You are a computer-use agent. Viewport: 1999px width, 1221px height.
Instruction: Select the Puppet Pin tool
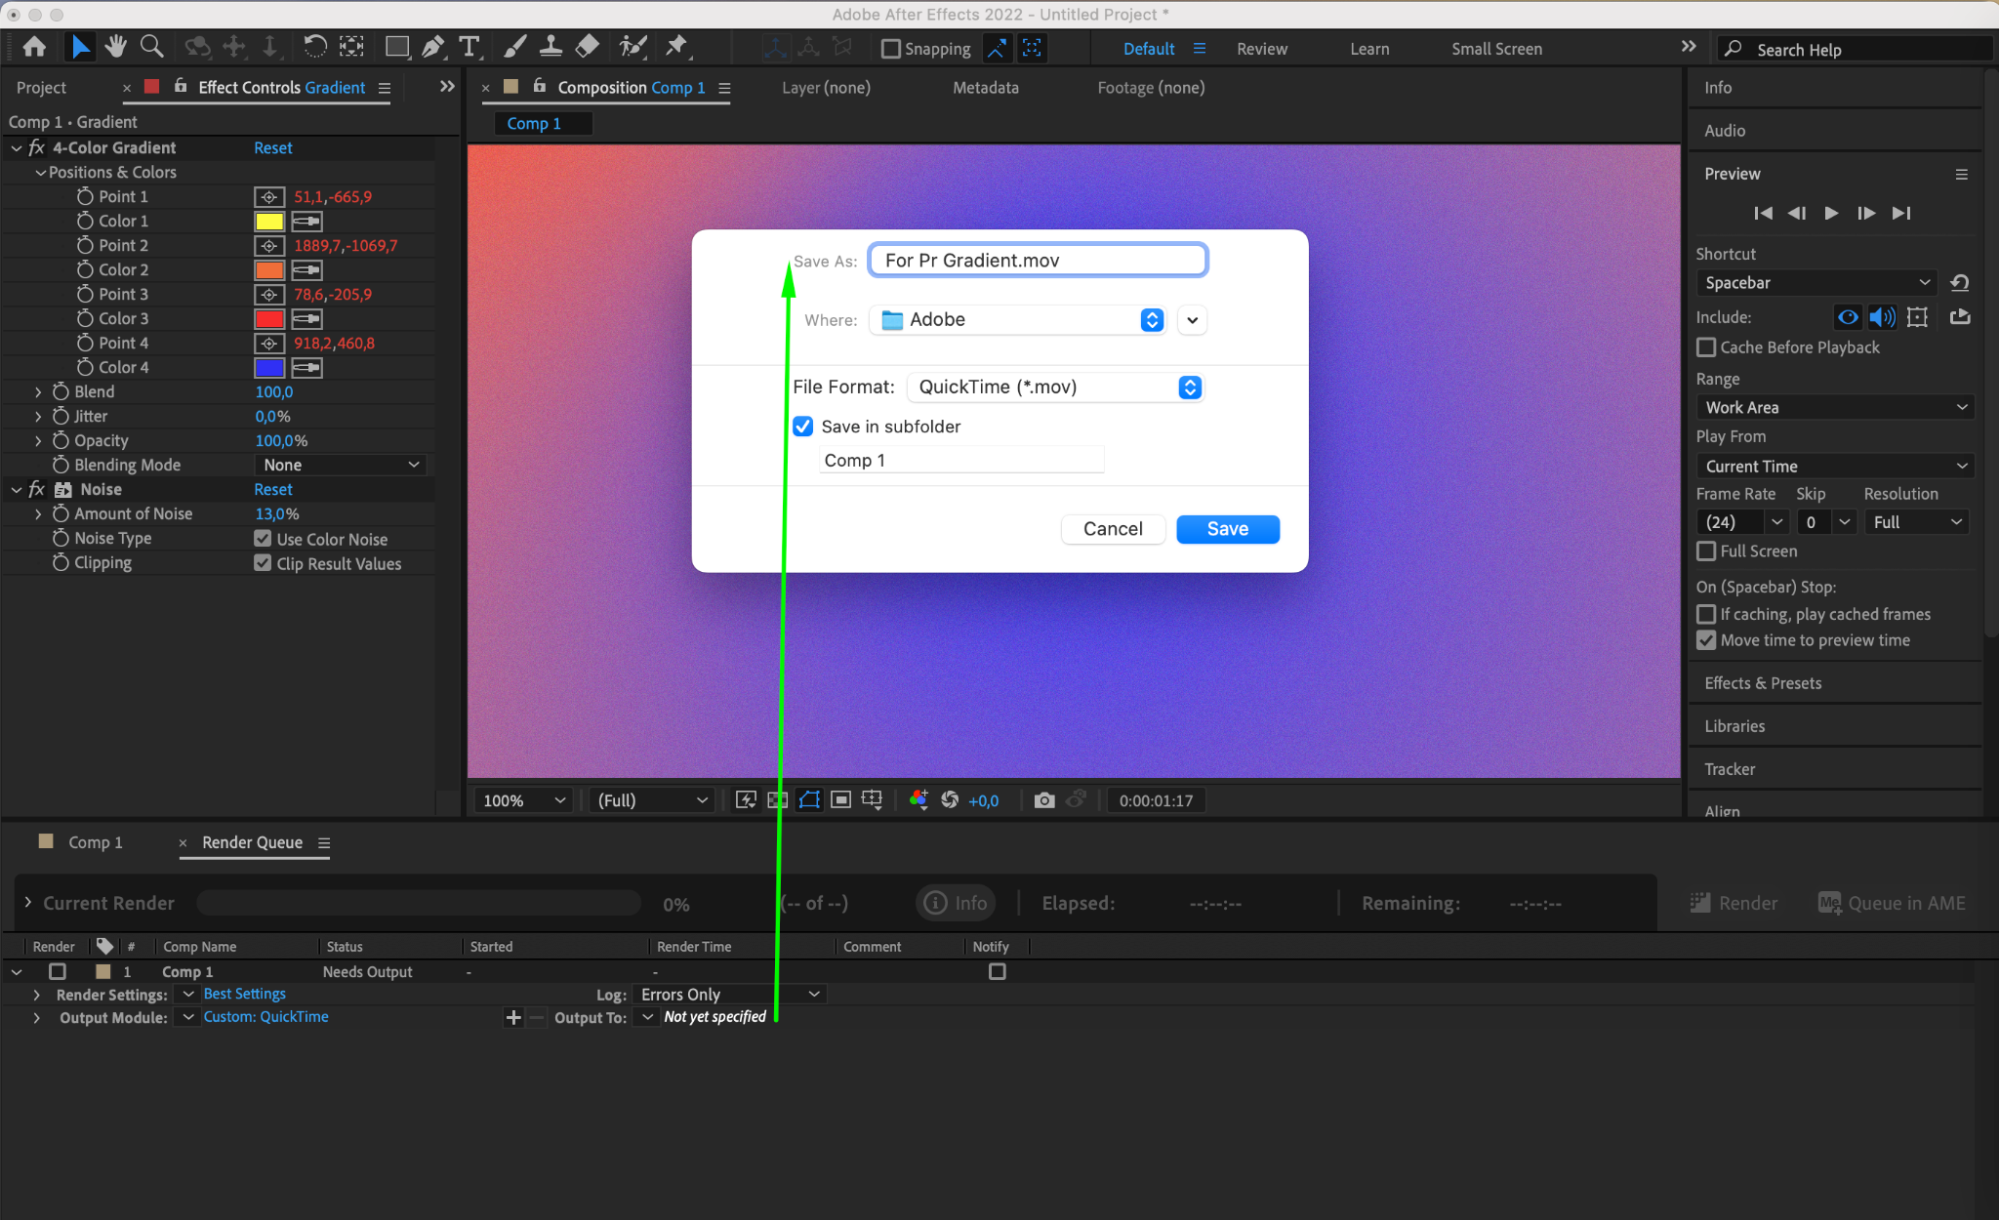tap(677, 47)
